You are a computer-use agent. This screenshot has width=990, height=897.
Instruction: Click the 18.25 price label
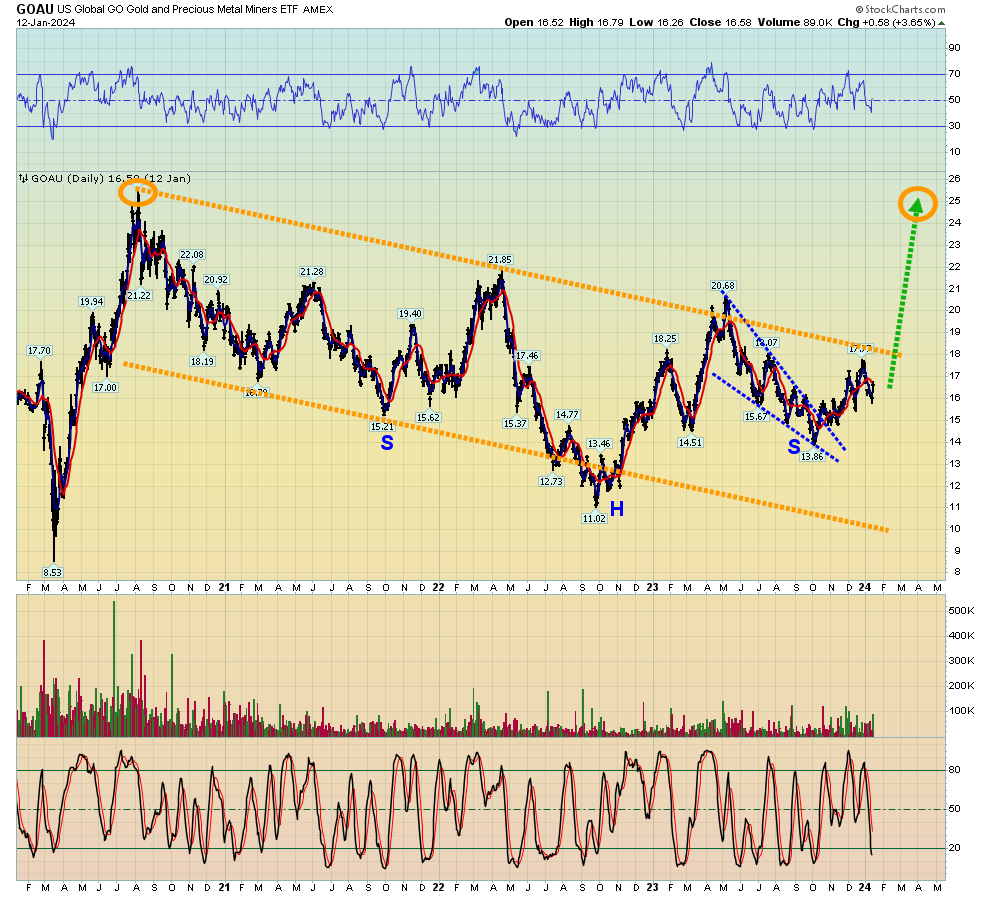(x=665, y=339)
